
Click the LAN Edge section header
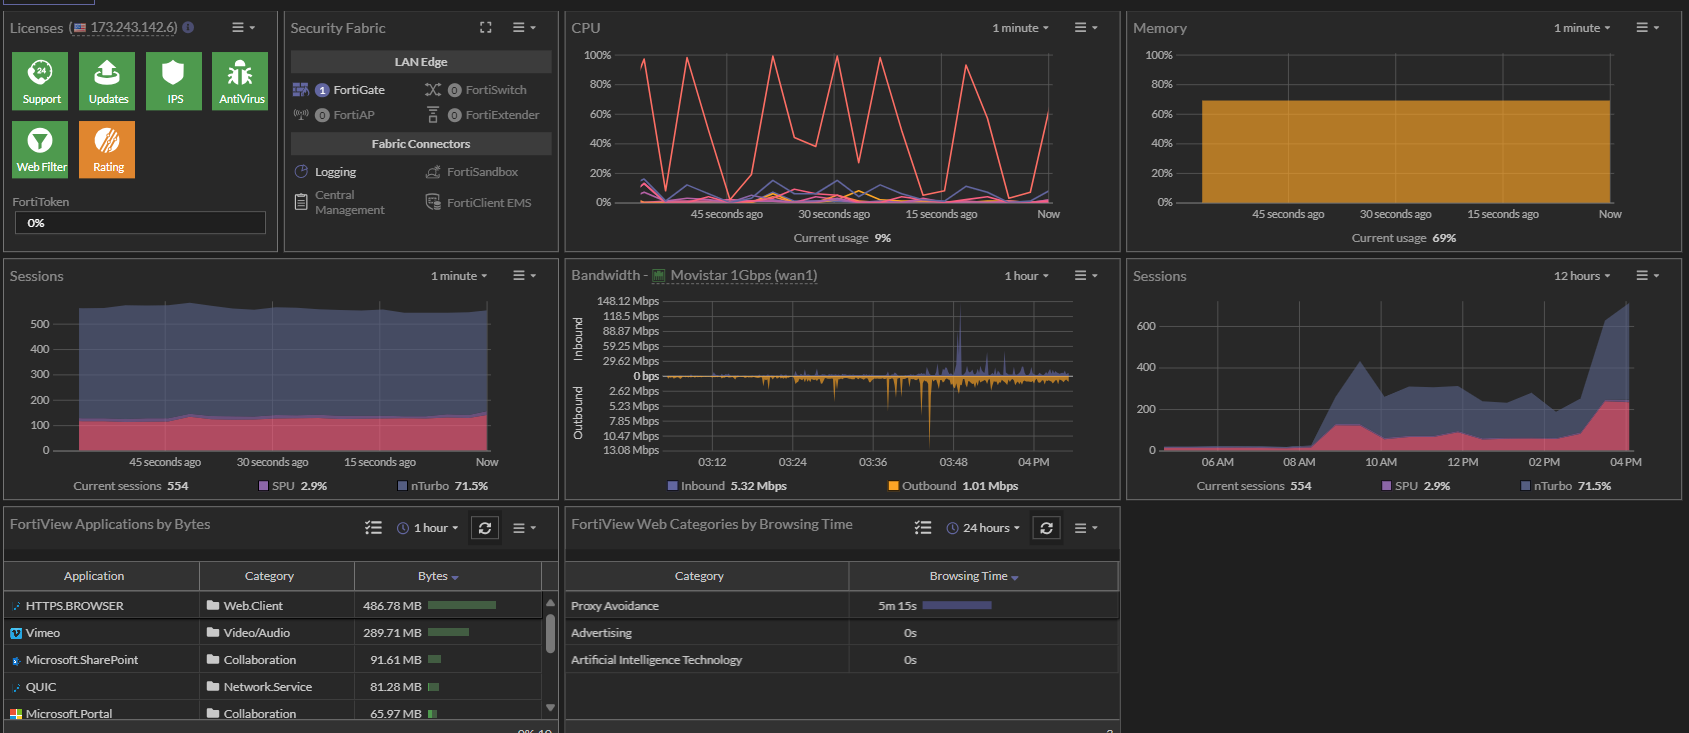[x=421, y=62]
